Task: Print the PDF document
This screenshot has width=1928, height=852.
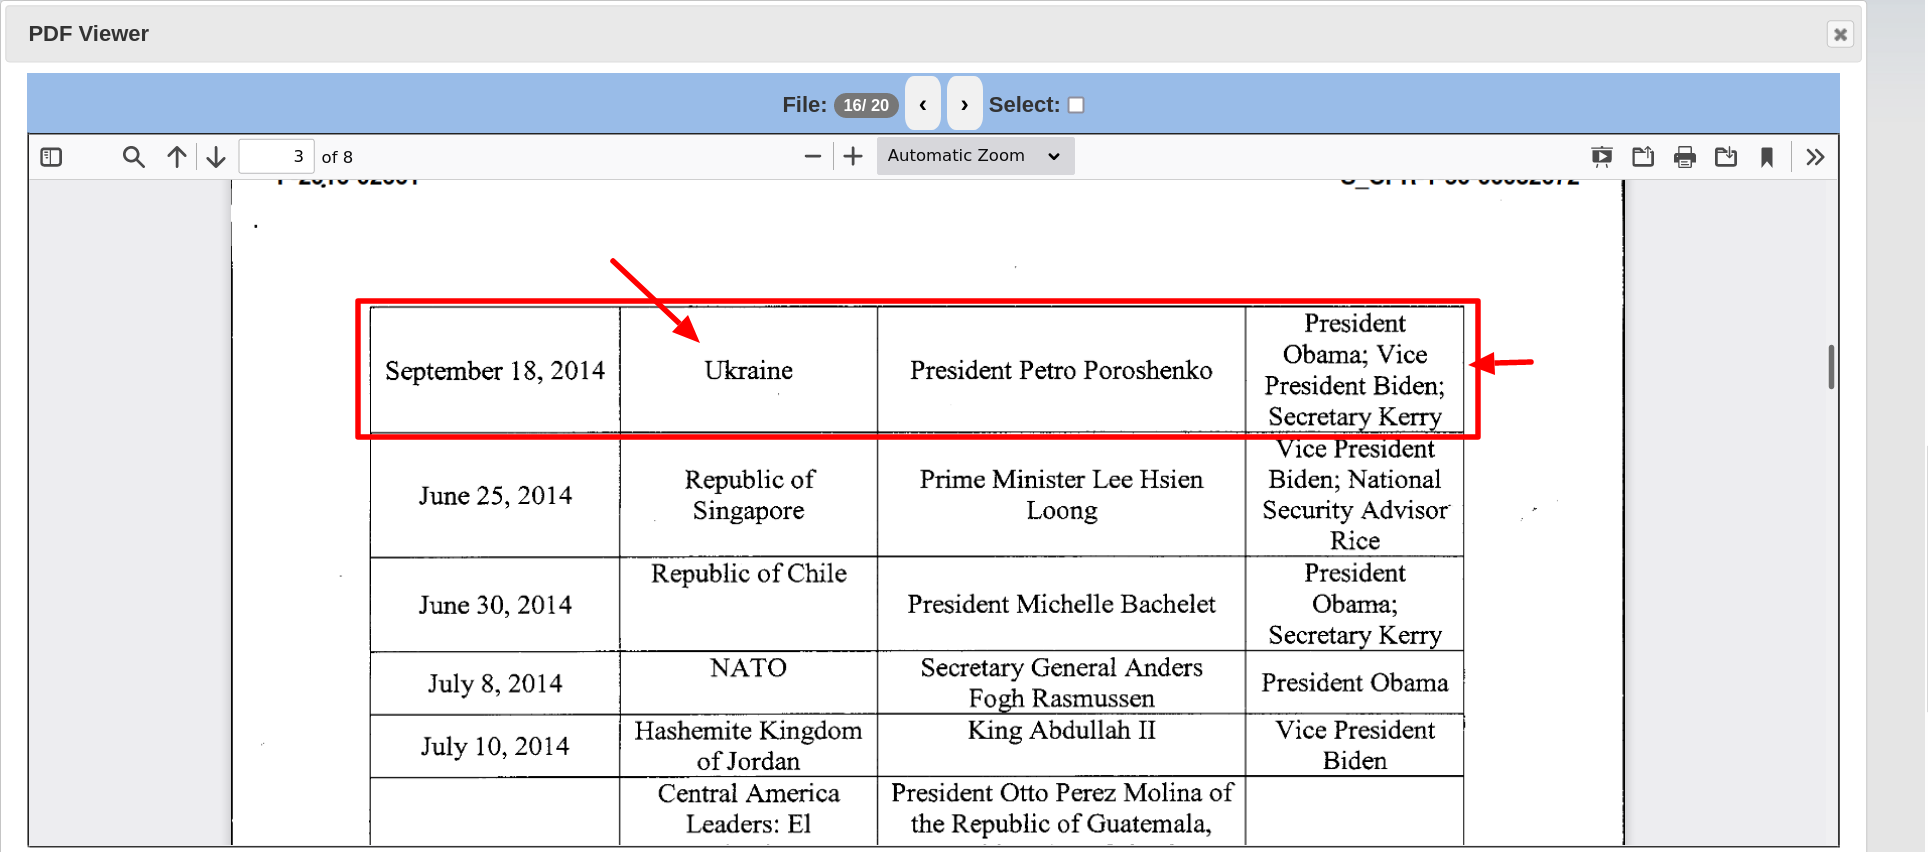Action: (x=1685, y=157)
